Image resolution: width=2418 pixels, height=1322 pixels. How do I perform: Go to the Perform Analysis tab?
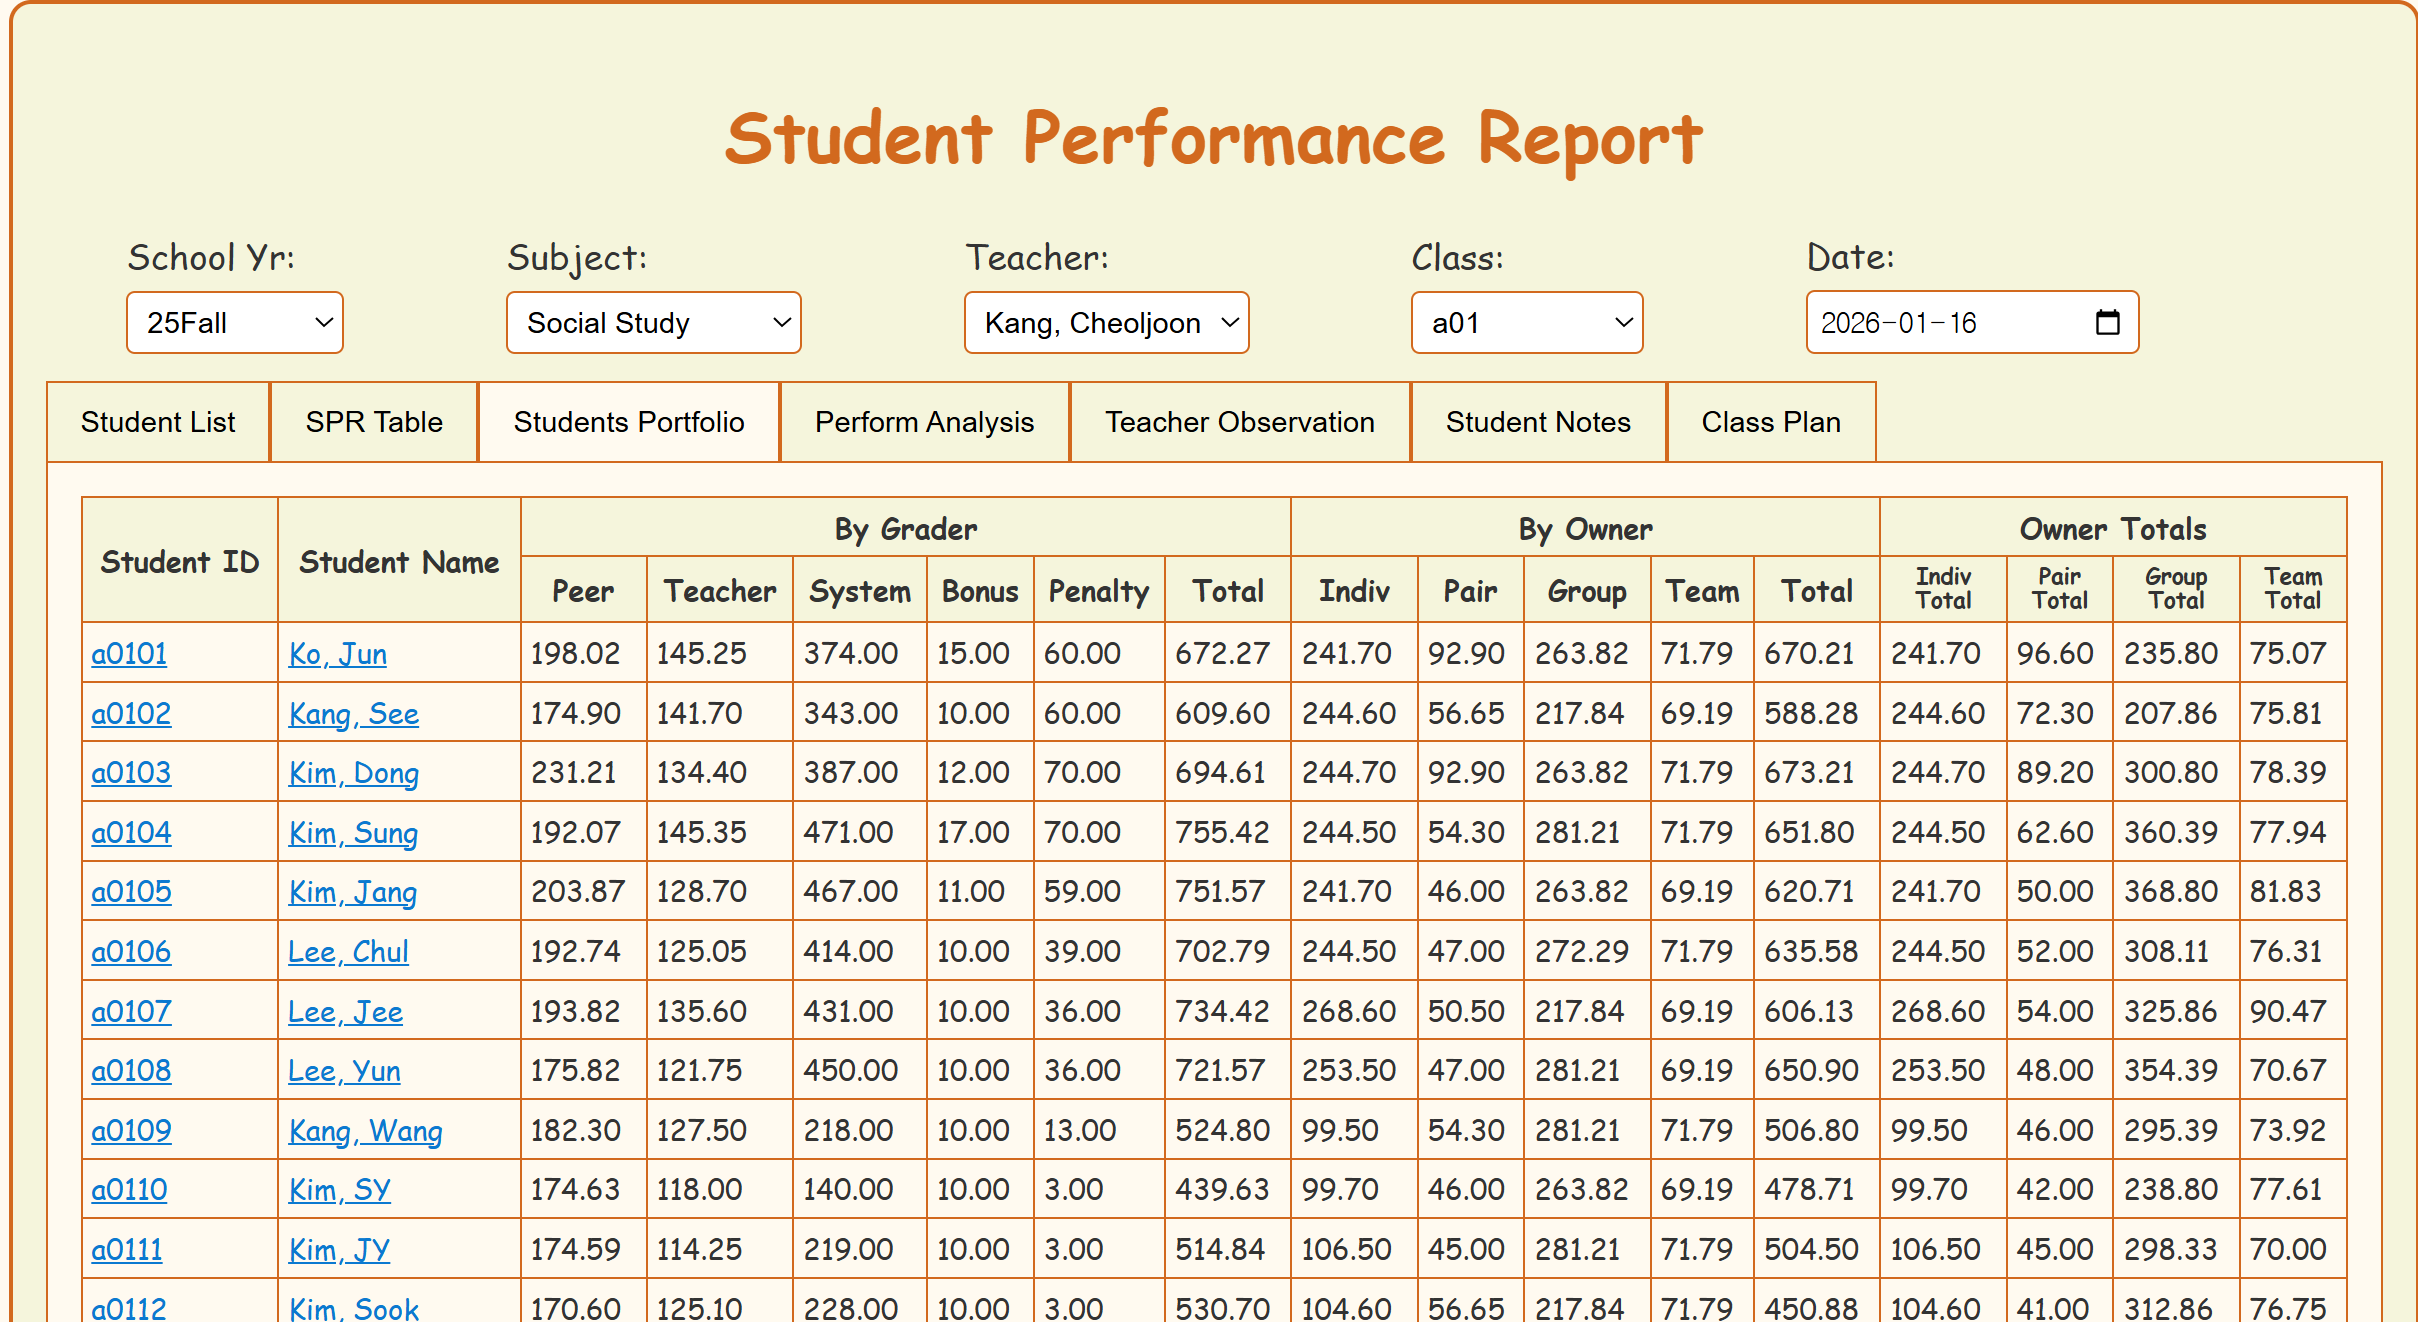tap(924, 422)
